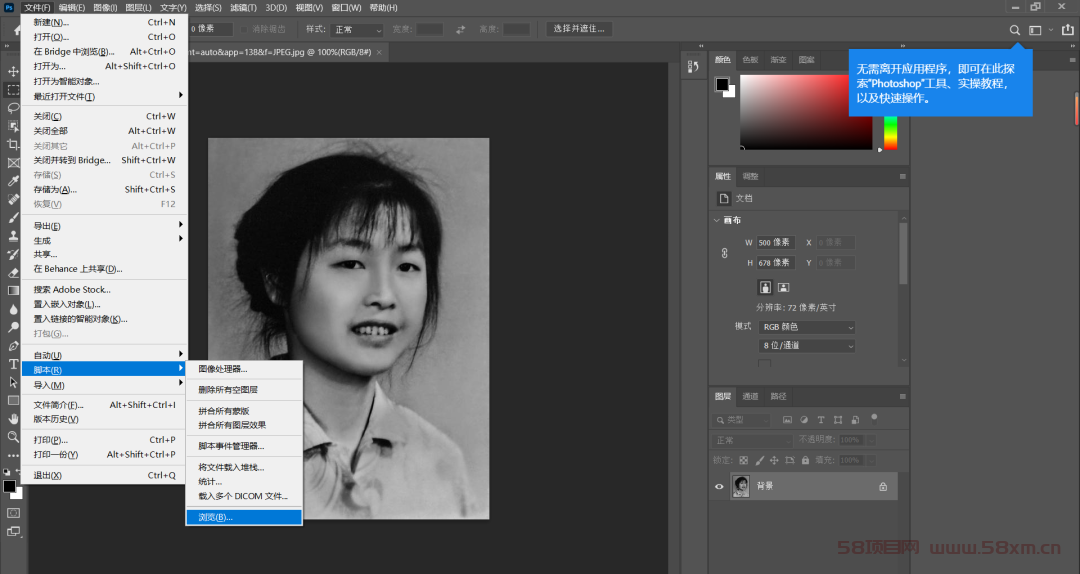This screenshot has height=574, width=1080.
Task: Open the search magnifier icon at top right
Action: click(1015, 30)
